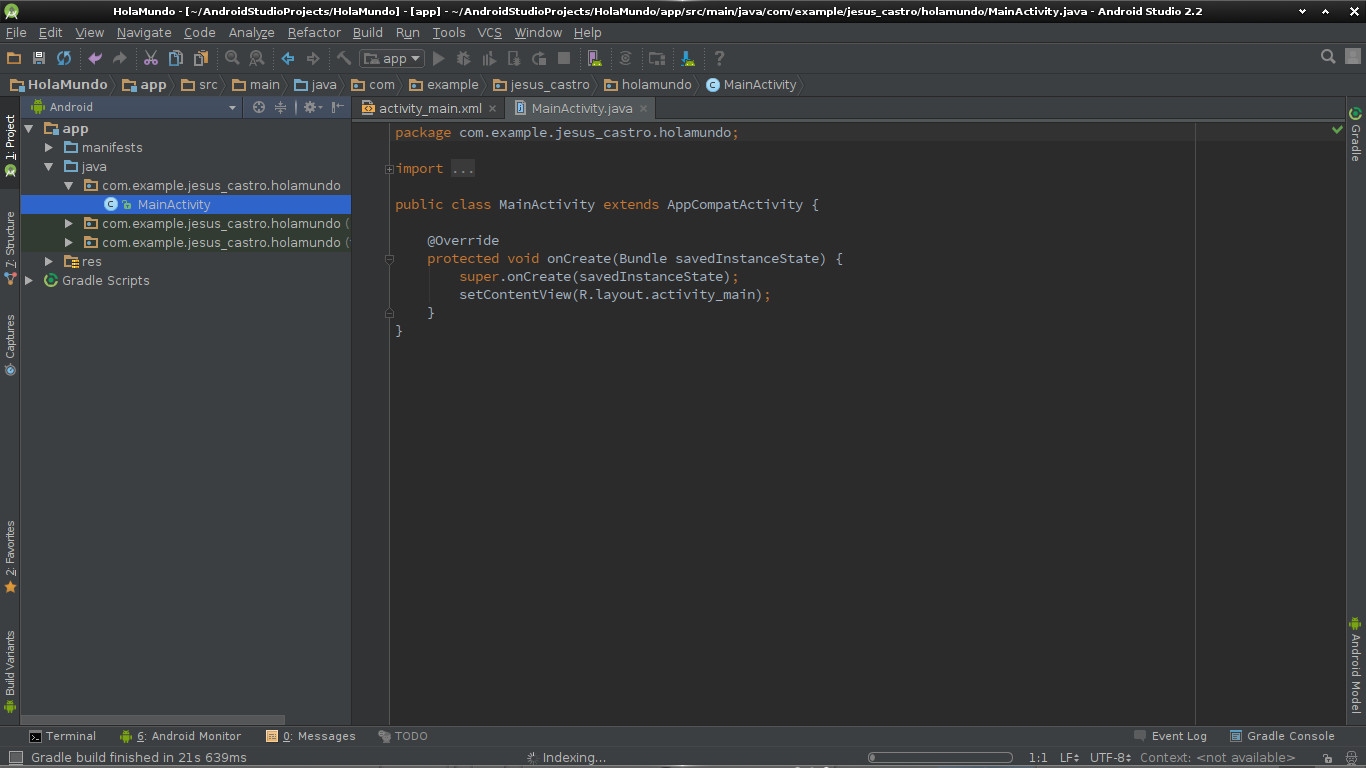The height and width of the screenshot is (768, 1366).
Task: Click Sync Project with Gradle Files icon
Action: click(x=626, y=59)
